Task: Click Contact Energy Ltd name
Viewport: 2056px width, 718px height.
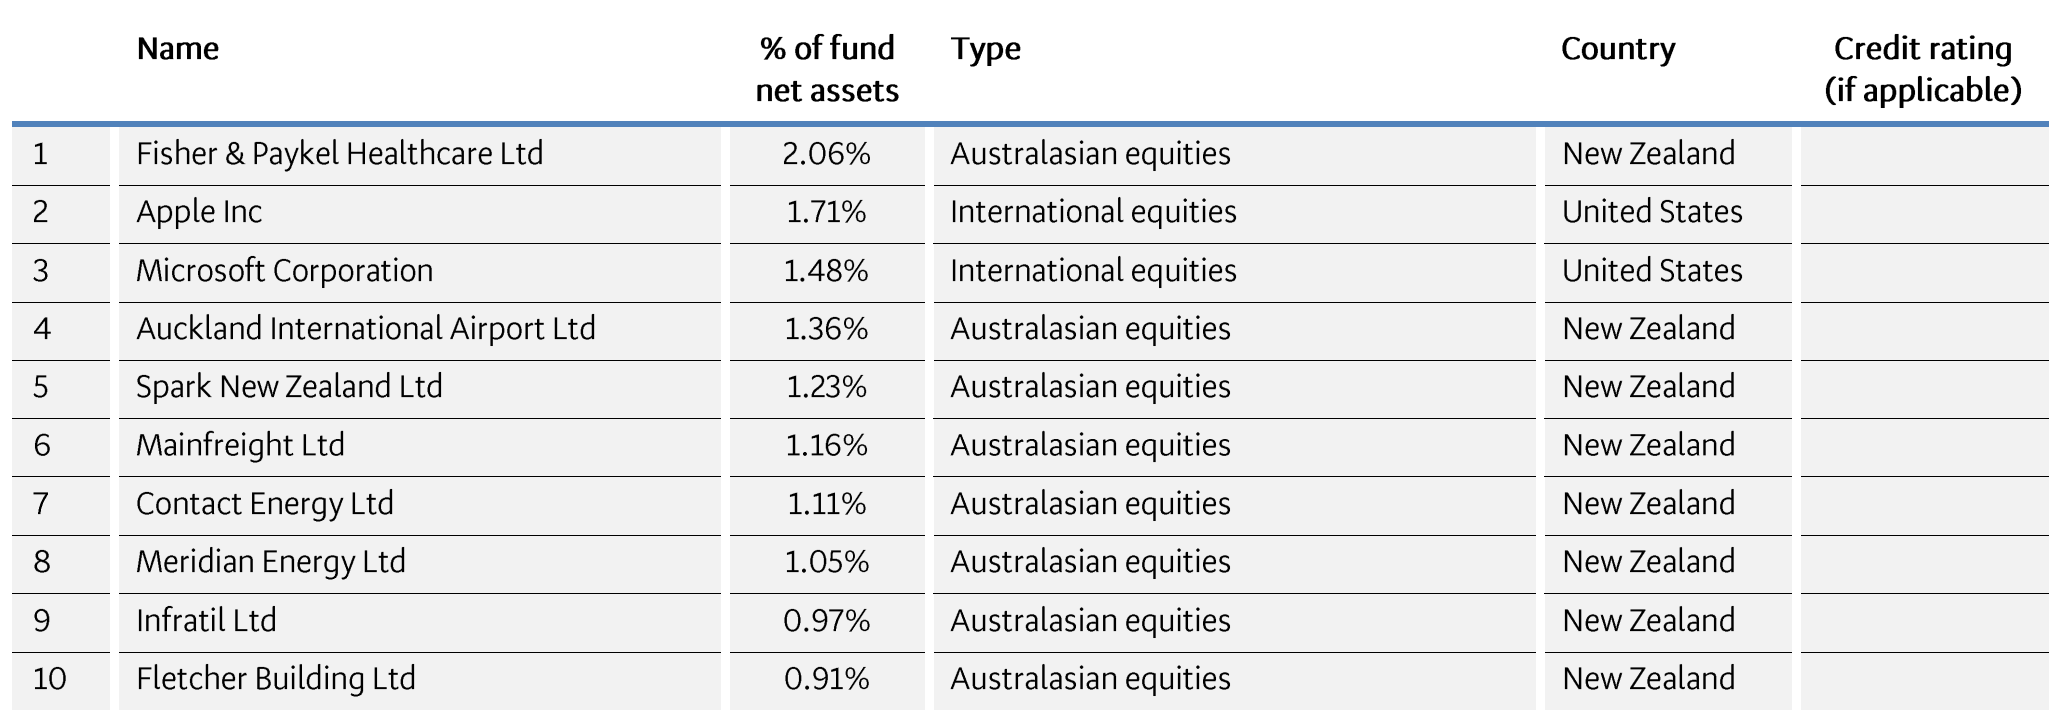Action: tap(264, 504)
